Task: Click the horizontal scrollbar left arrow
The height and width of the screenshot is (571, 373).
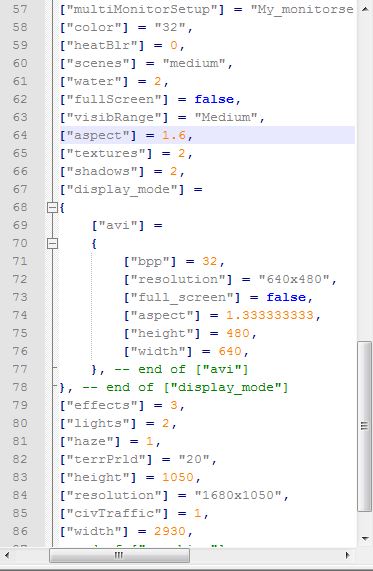Action: point(7,555)
